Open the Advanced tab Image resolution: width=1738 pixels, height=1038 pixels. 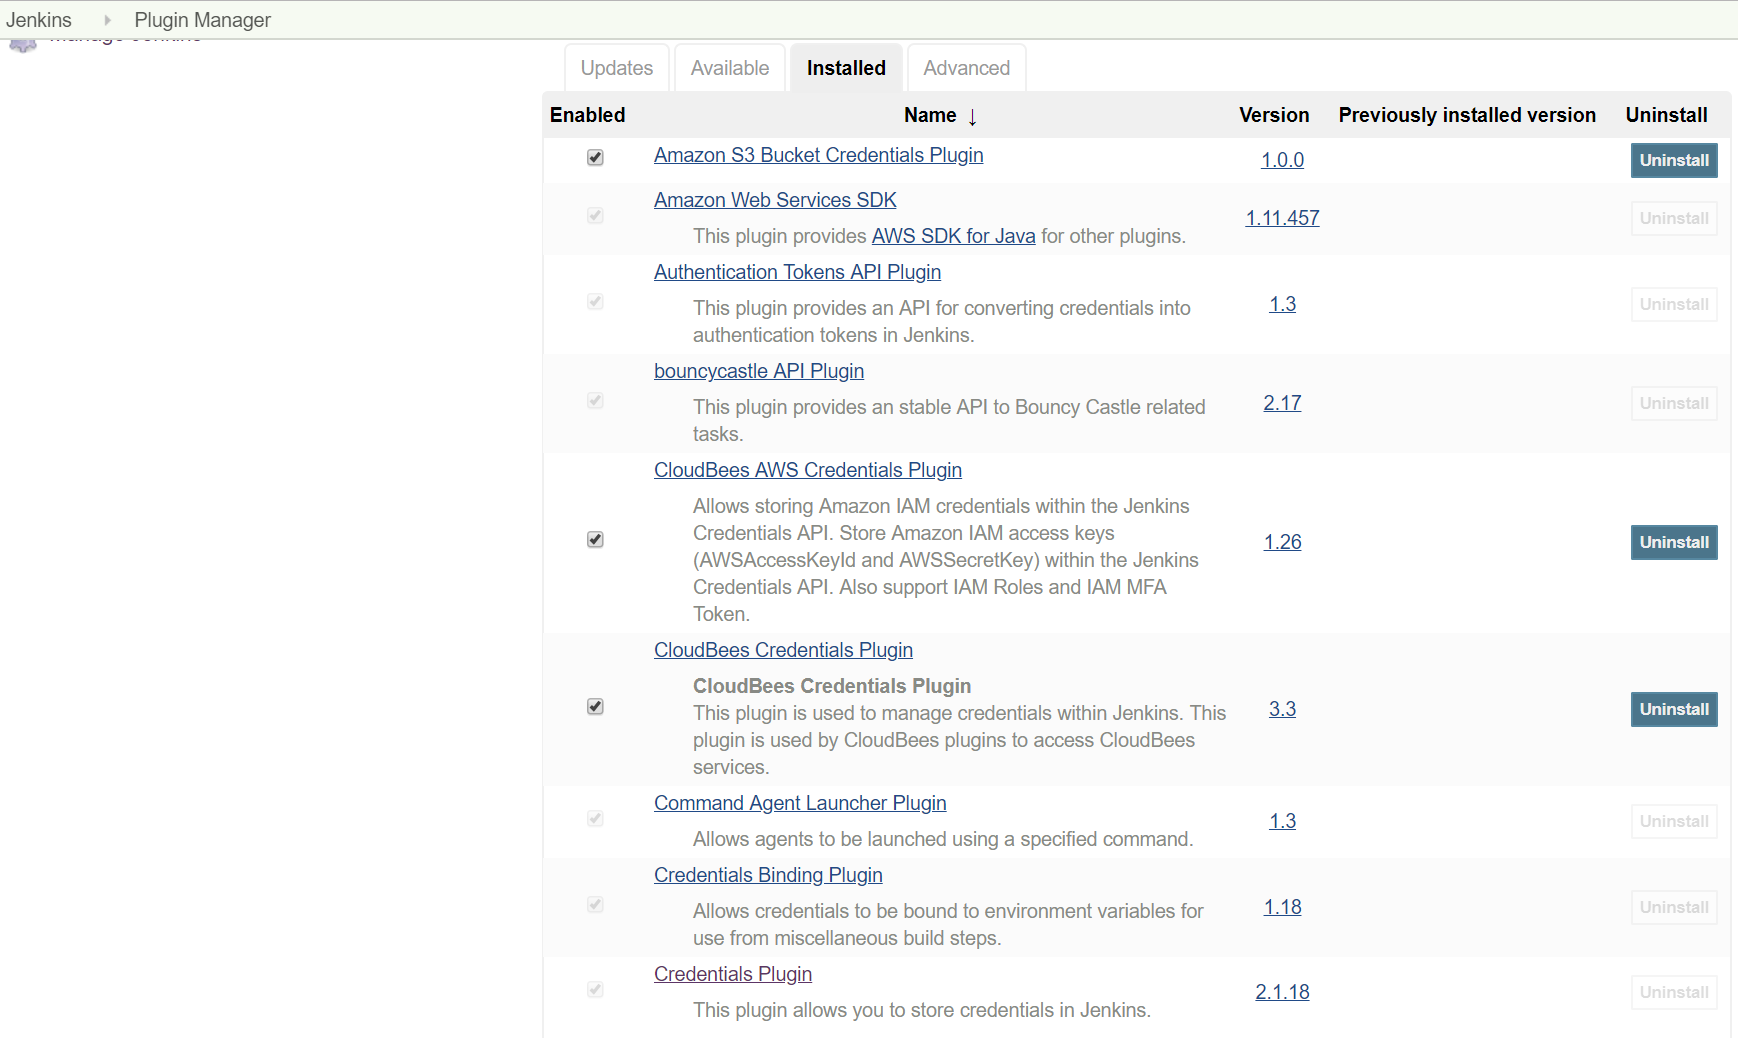(x=966, y=68)
